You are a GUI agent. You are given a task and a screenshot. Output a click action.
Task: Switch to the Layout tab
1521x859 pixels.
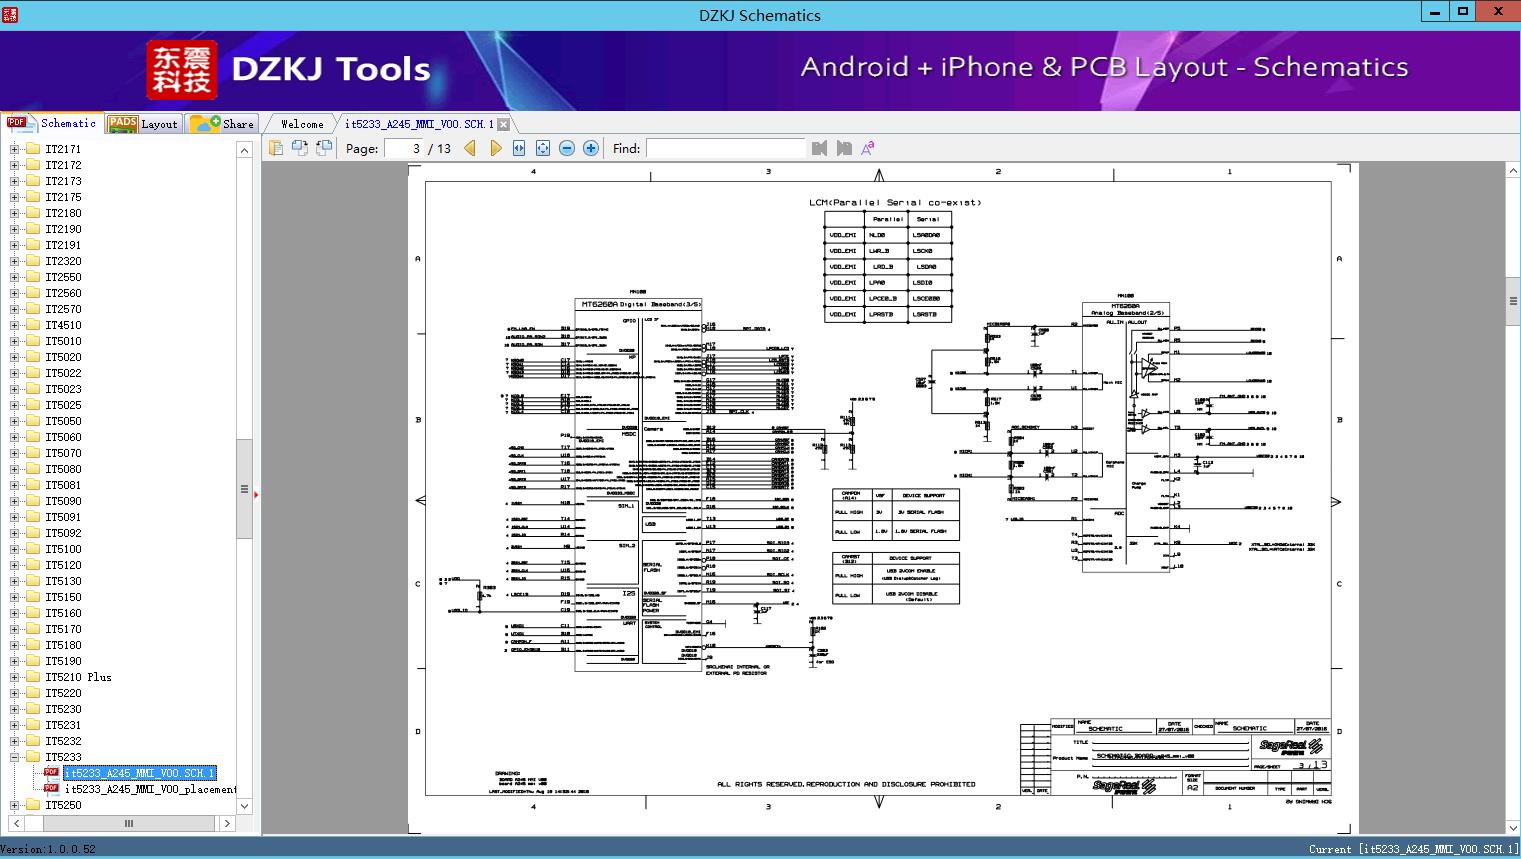tap(143, 123)
